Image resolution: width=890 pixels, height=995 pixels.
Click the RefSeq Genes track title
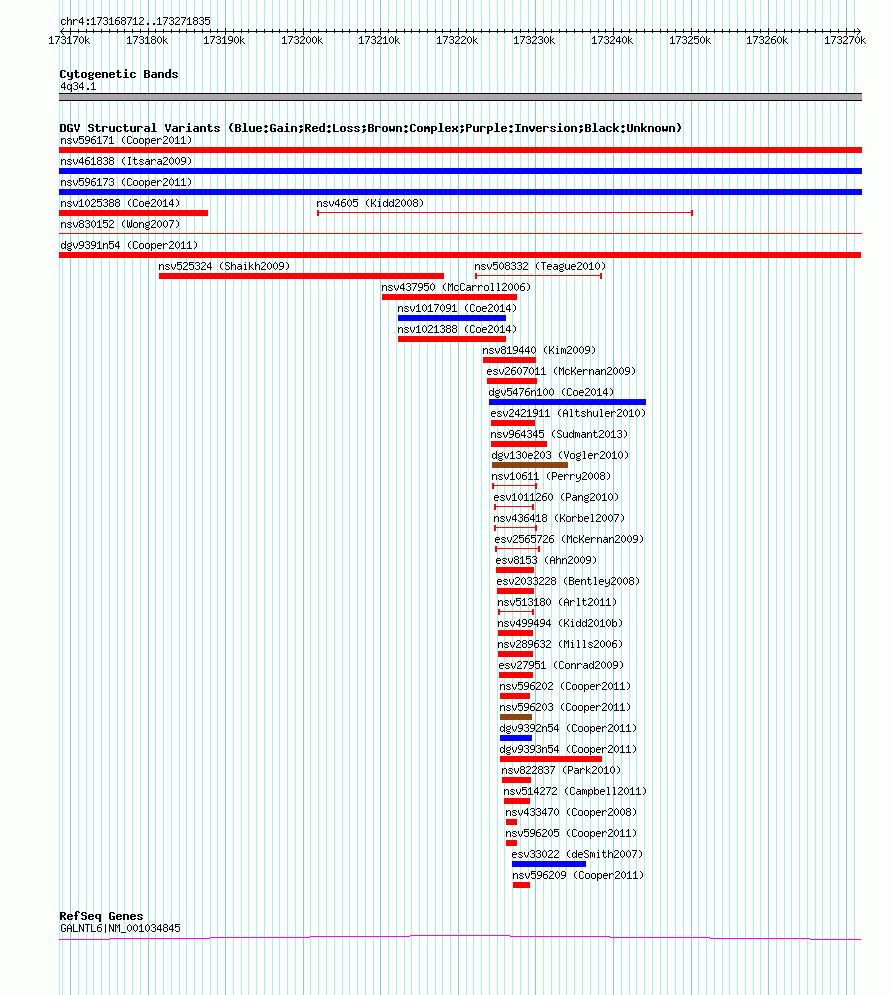click(101, 916)
